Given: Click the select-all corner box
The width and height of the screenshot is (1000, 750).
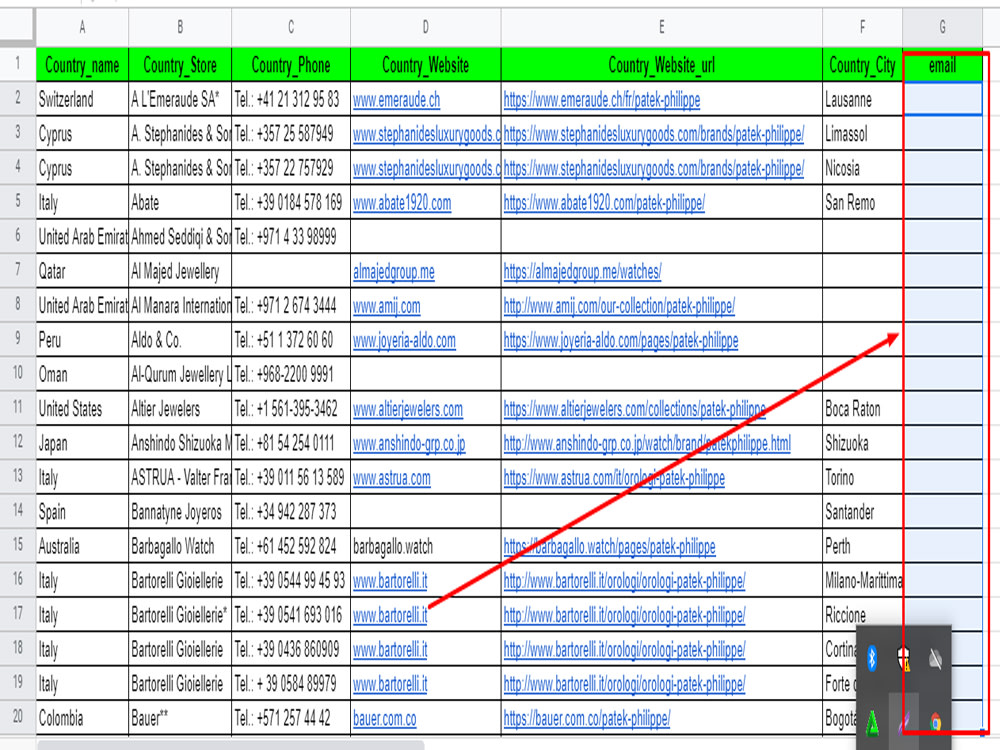Looking at the screenshot, I should click(17, 26).
